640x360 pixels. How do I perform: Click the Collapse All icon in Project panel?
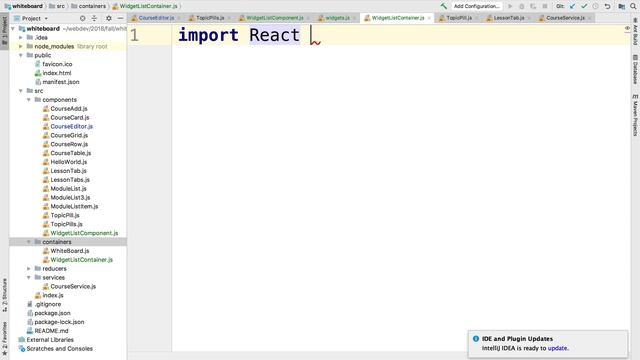click(94, 18)
